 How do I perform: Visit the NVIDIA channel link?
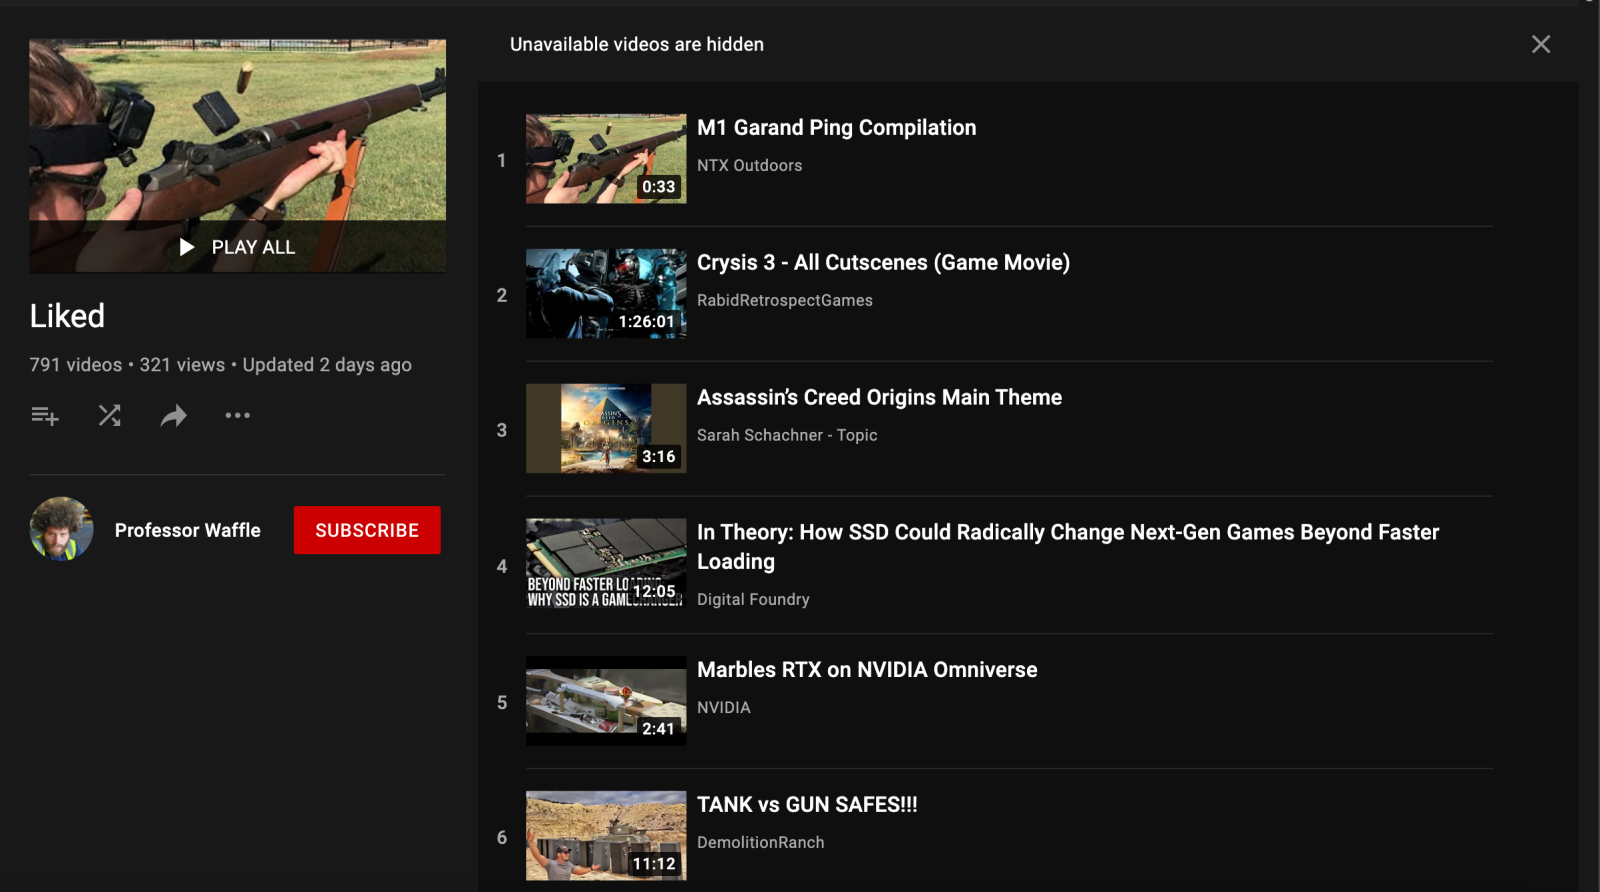723,707
